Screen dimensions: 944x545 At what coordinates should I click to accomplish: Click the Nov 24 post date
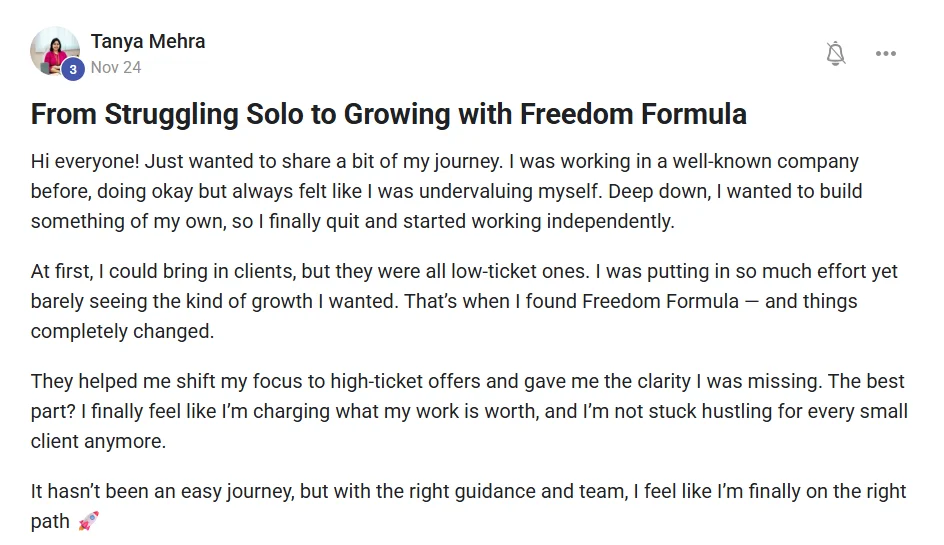(x=115, y=68)
